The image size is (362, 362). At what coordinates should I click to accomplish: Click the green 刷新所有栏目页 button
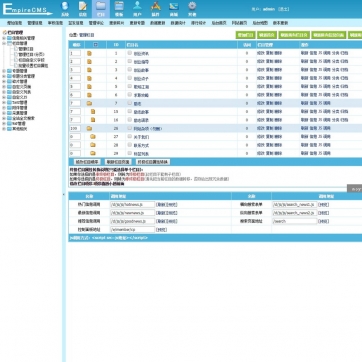click(294, 35)
